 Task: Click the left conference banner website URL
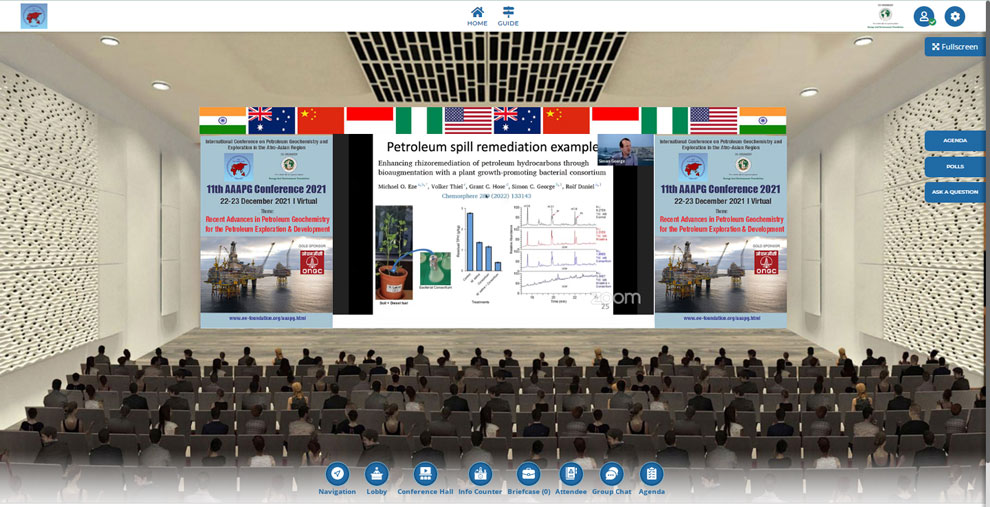click(267, 318)
